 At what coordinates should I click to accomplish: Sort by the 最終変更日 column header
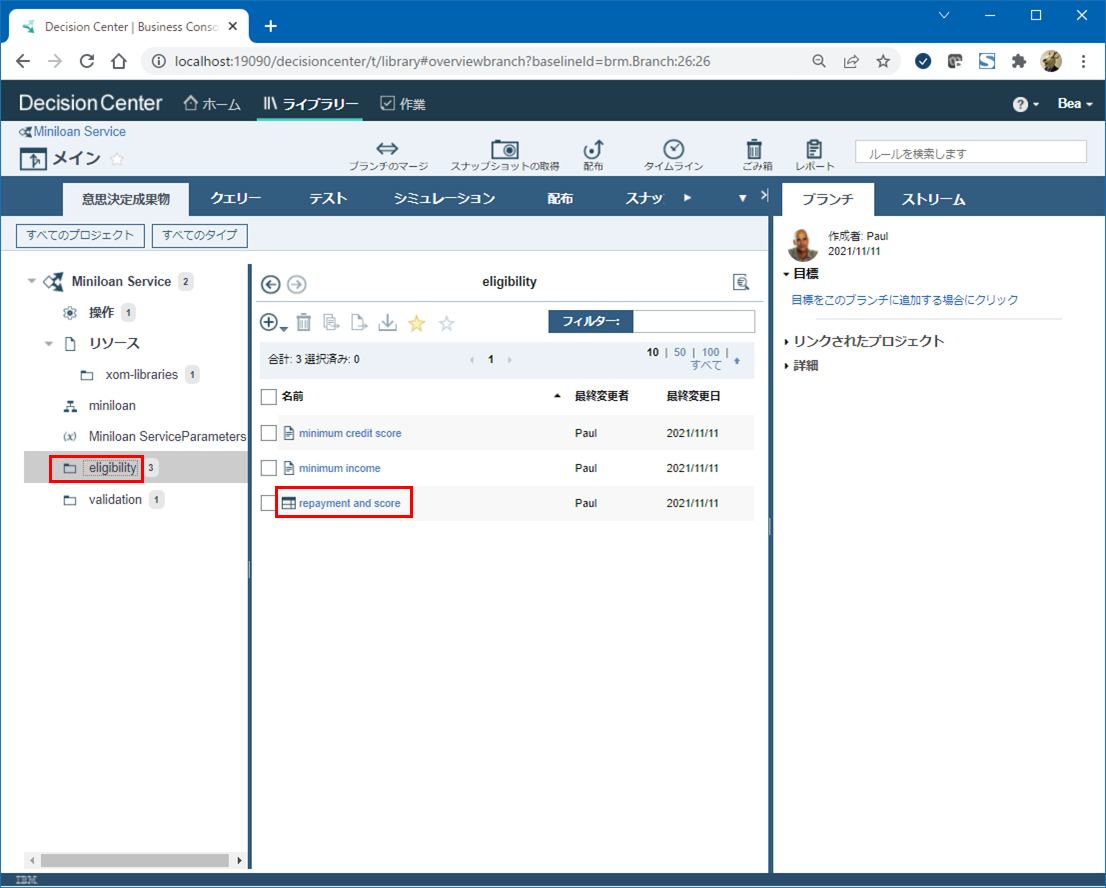coord(693,396)
